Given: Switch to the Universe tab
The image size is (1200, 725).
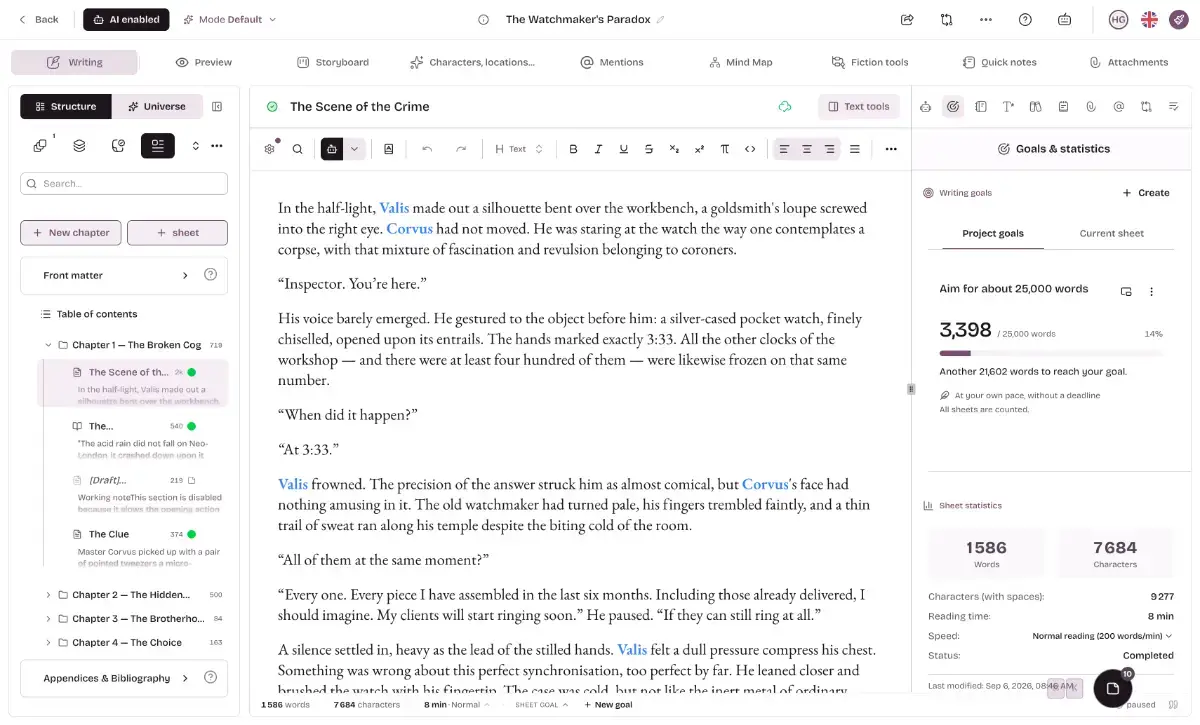Looking at the screenshot, I should [x=157, y=106].
